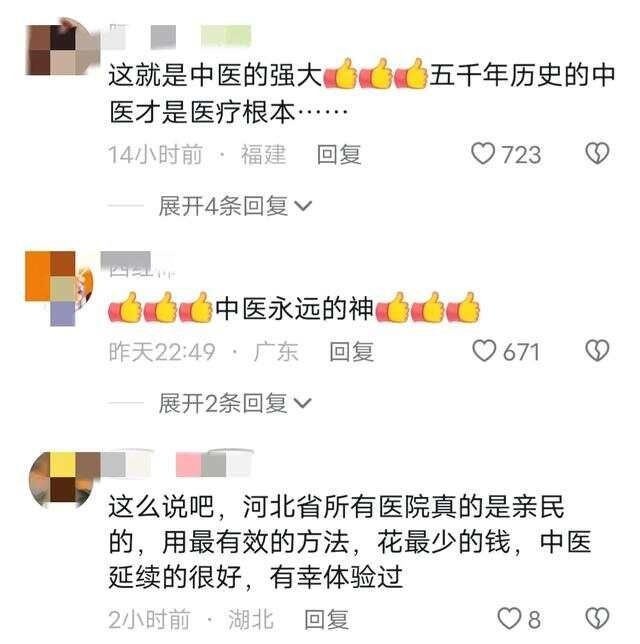640x644 pixels.
Task: Reply to the 2小时前 Hubei comment
Action: click(x=327, y=619)
